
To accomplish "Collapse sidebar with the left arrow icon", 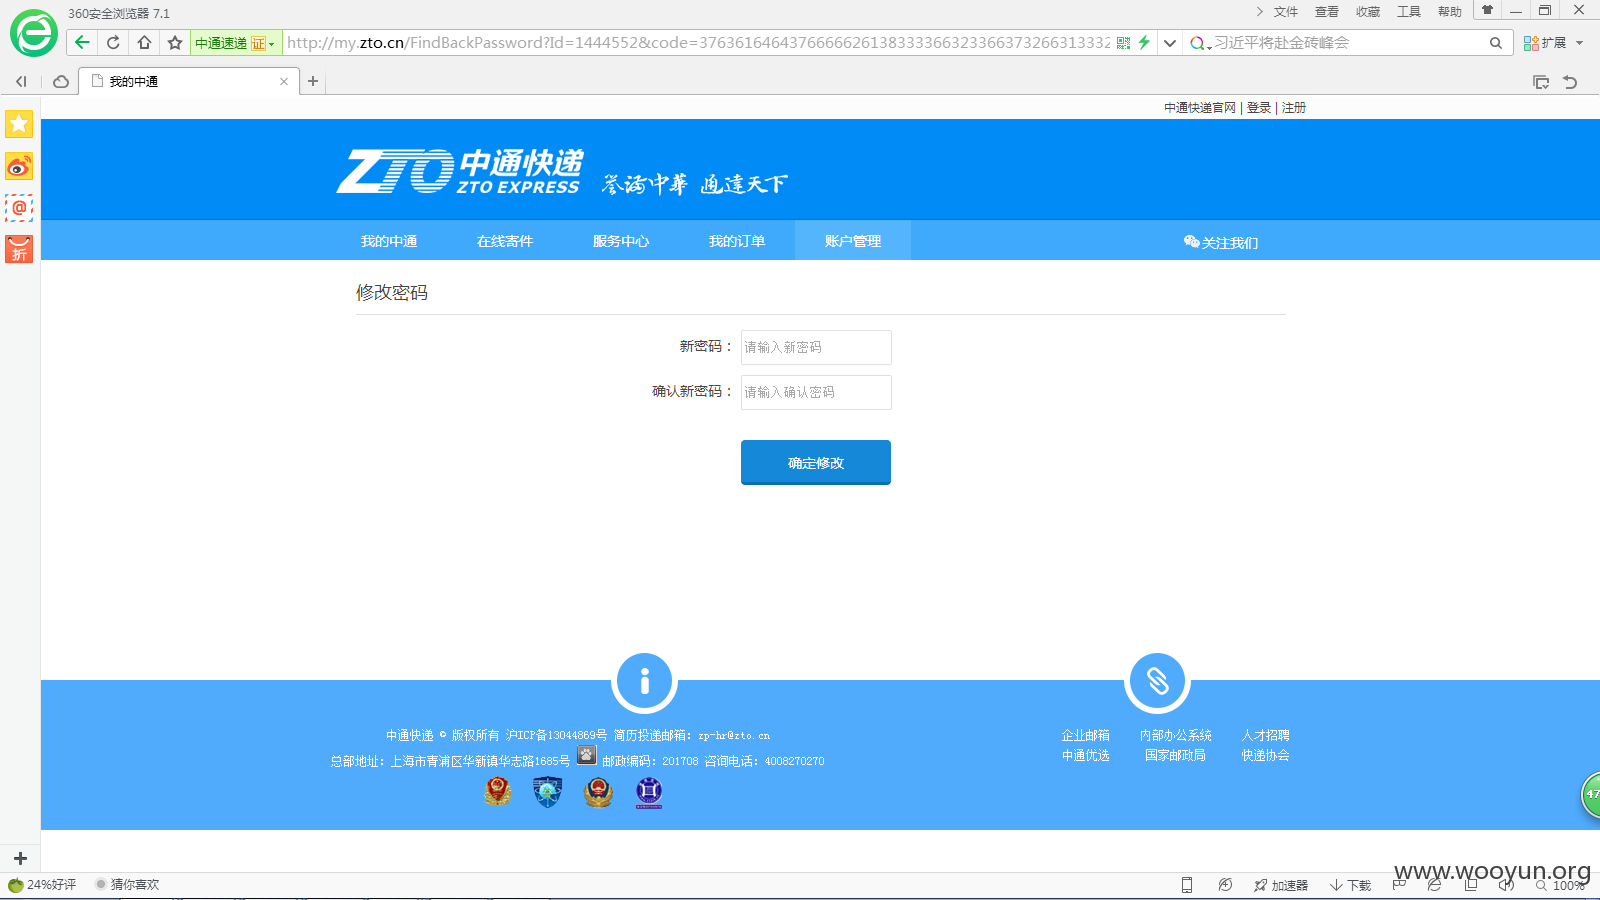I will [21, 81].
